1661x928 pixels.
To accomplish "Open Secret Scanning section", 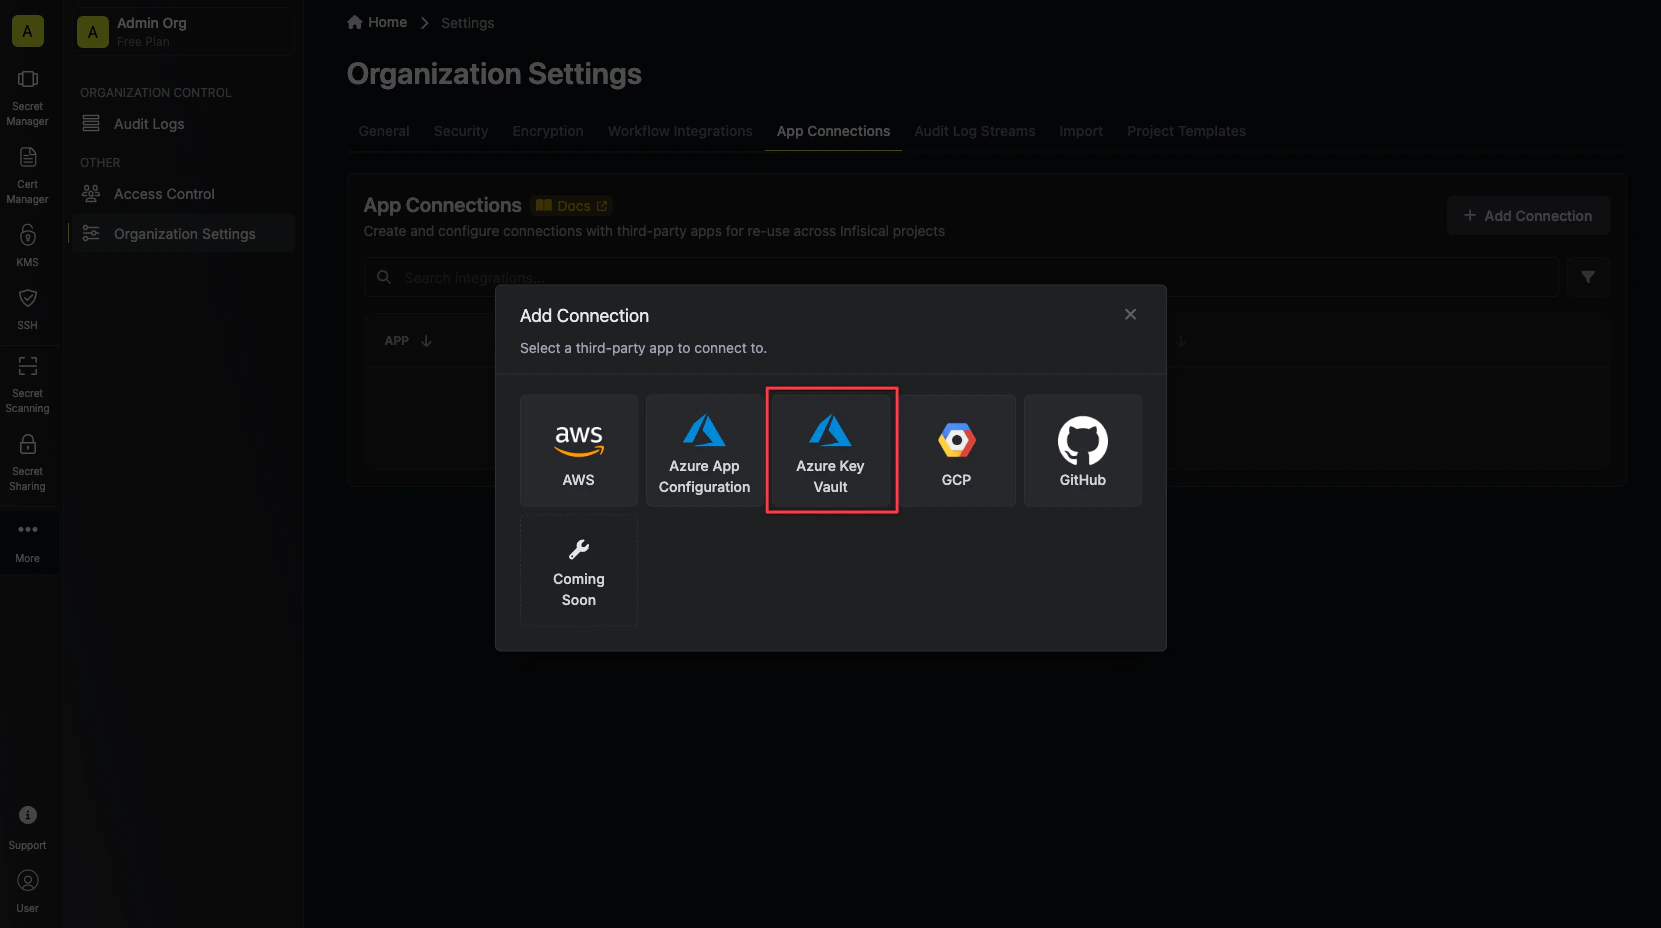I will pos(28,385).
